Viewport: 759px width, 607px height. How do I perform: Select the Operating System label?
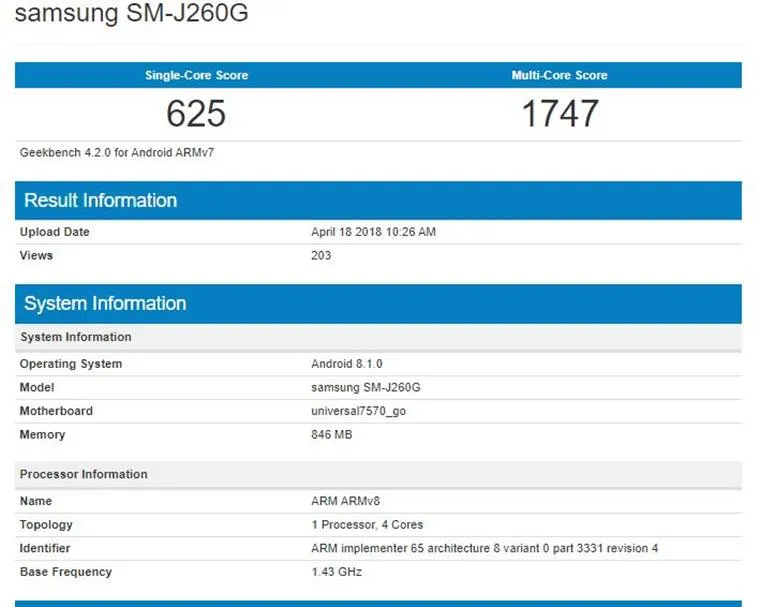pyautogui.click(x=71, y=364)
